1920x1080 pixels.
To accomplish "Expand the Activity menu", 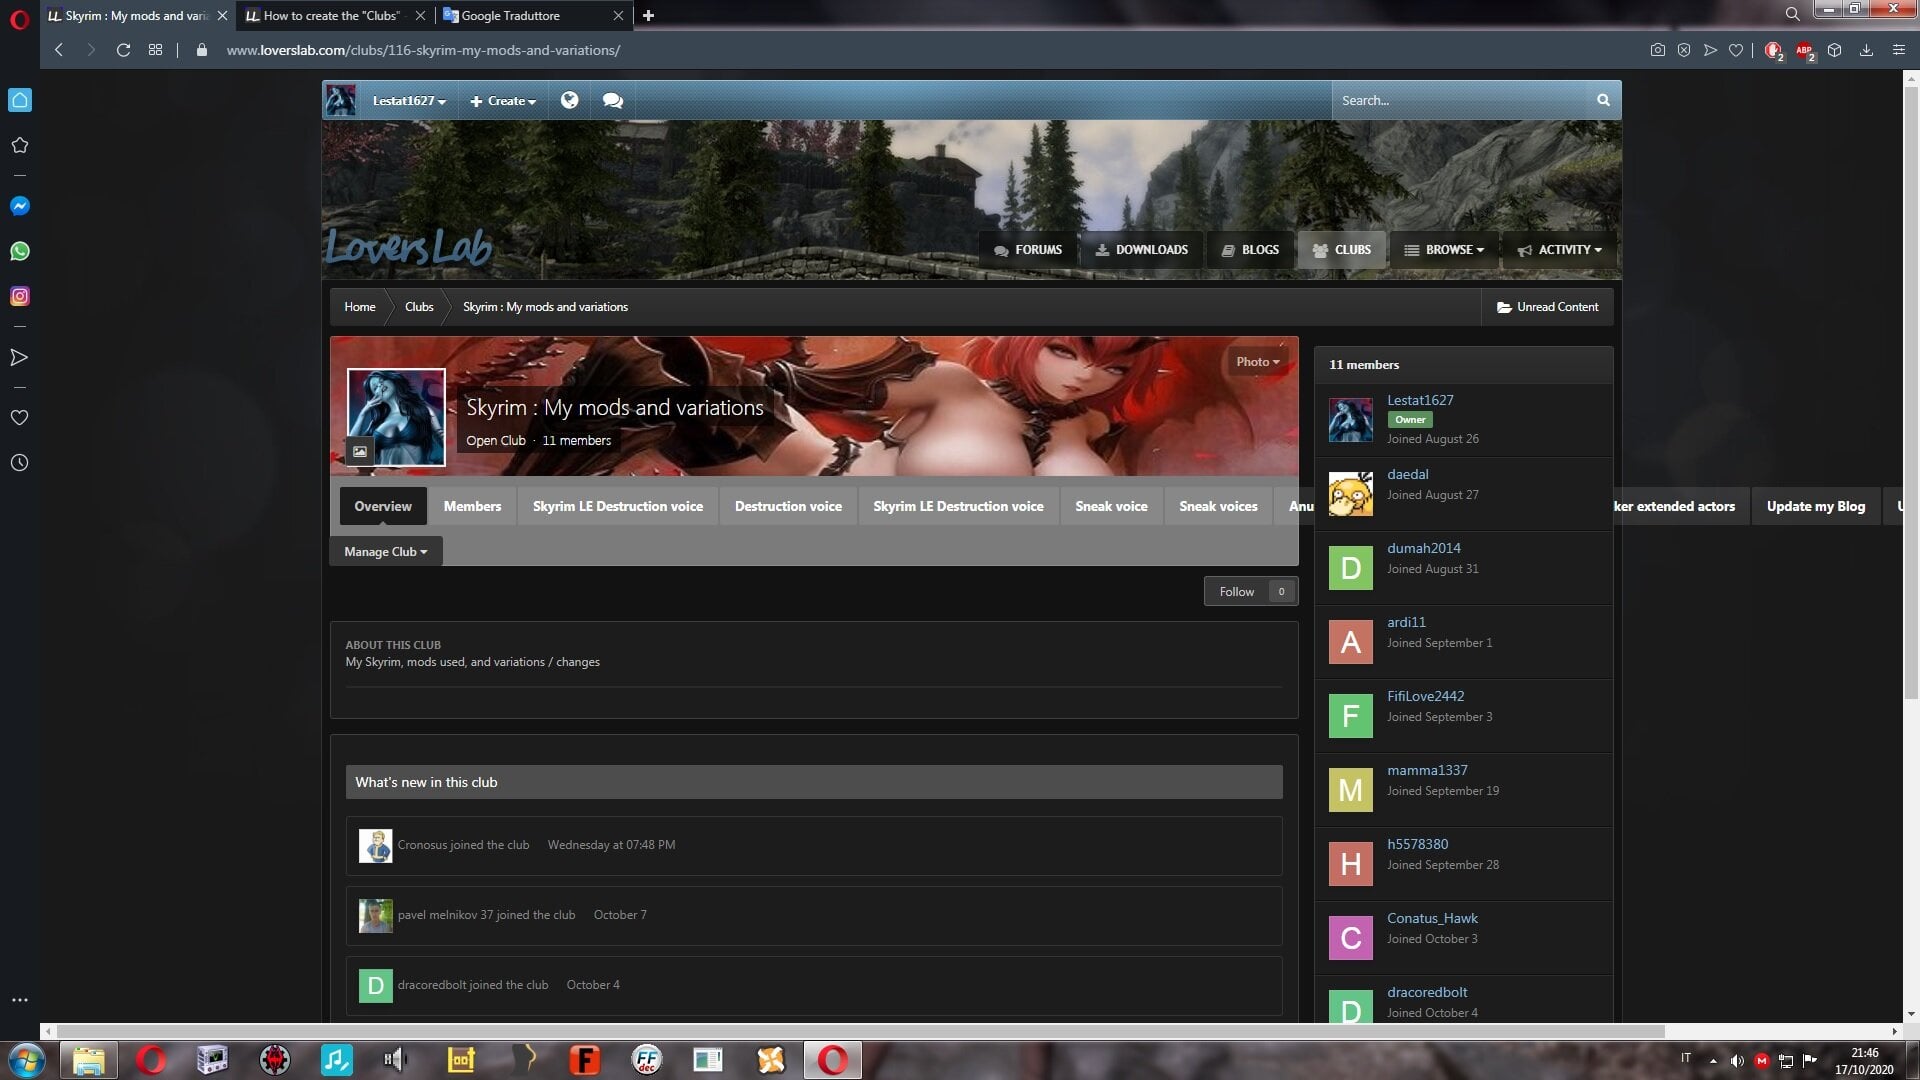I will (1560, 250).
